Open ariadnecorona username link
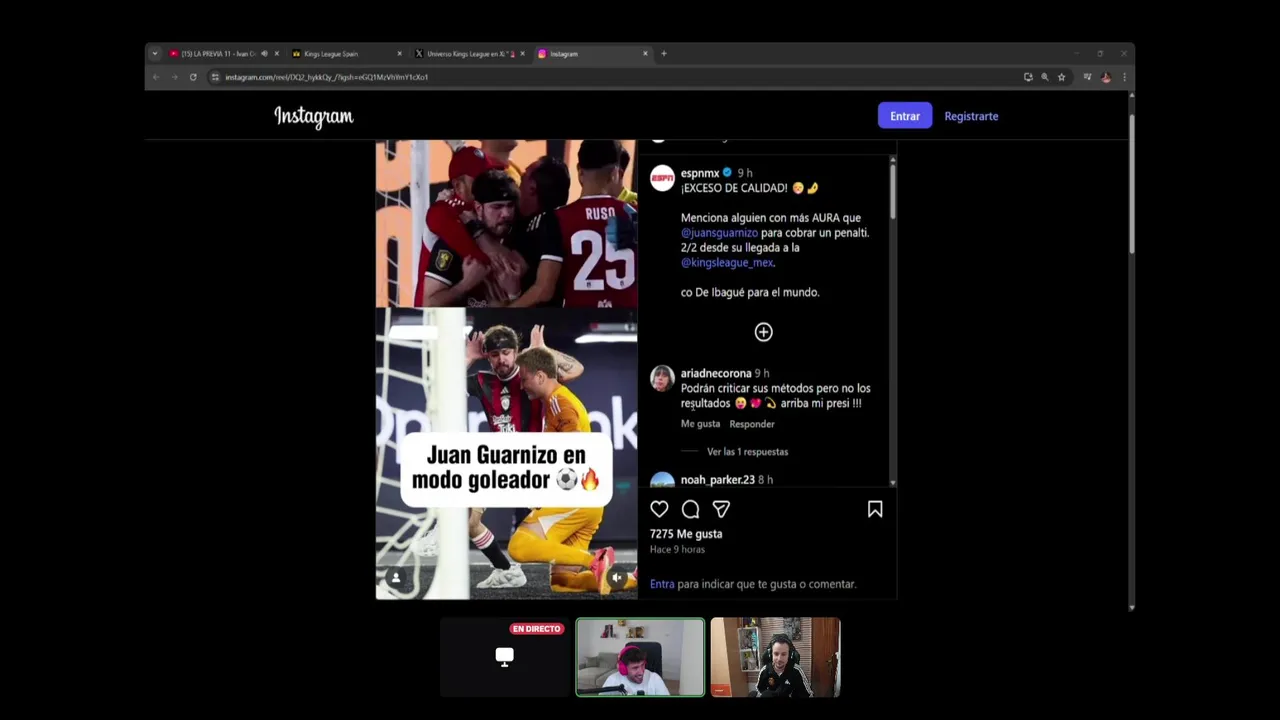Image resolution: width=1280 pixels, height=720 pixels. pos(716,373)
